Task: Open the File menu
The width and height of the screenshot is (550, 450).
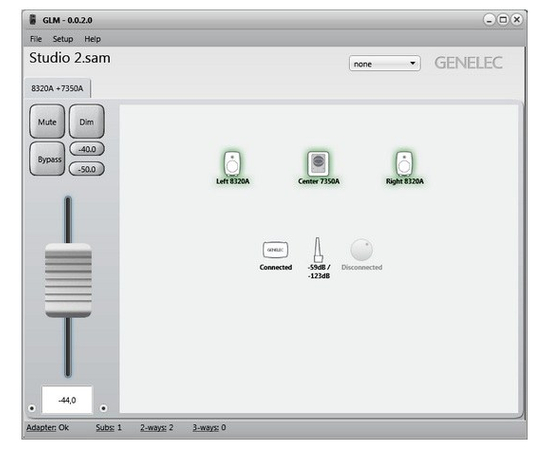Action: tap(36, 39)
